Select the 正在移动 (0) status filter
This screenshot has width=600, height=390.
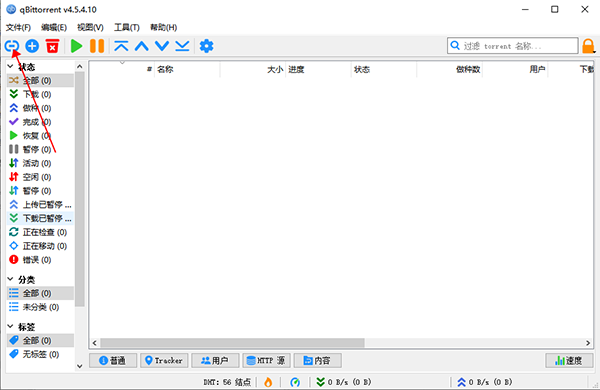tap(40, 246)
